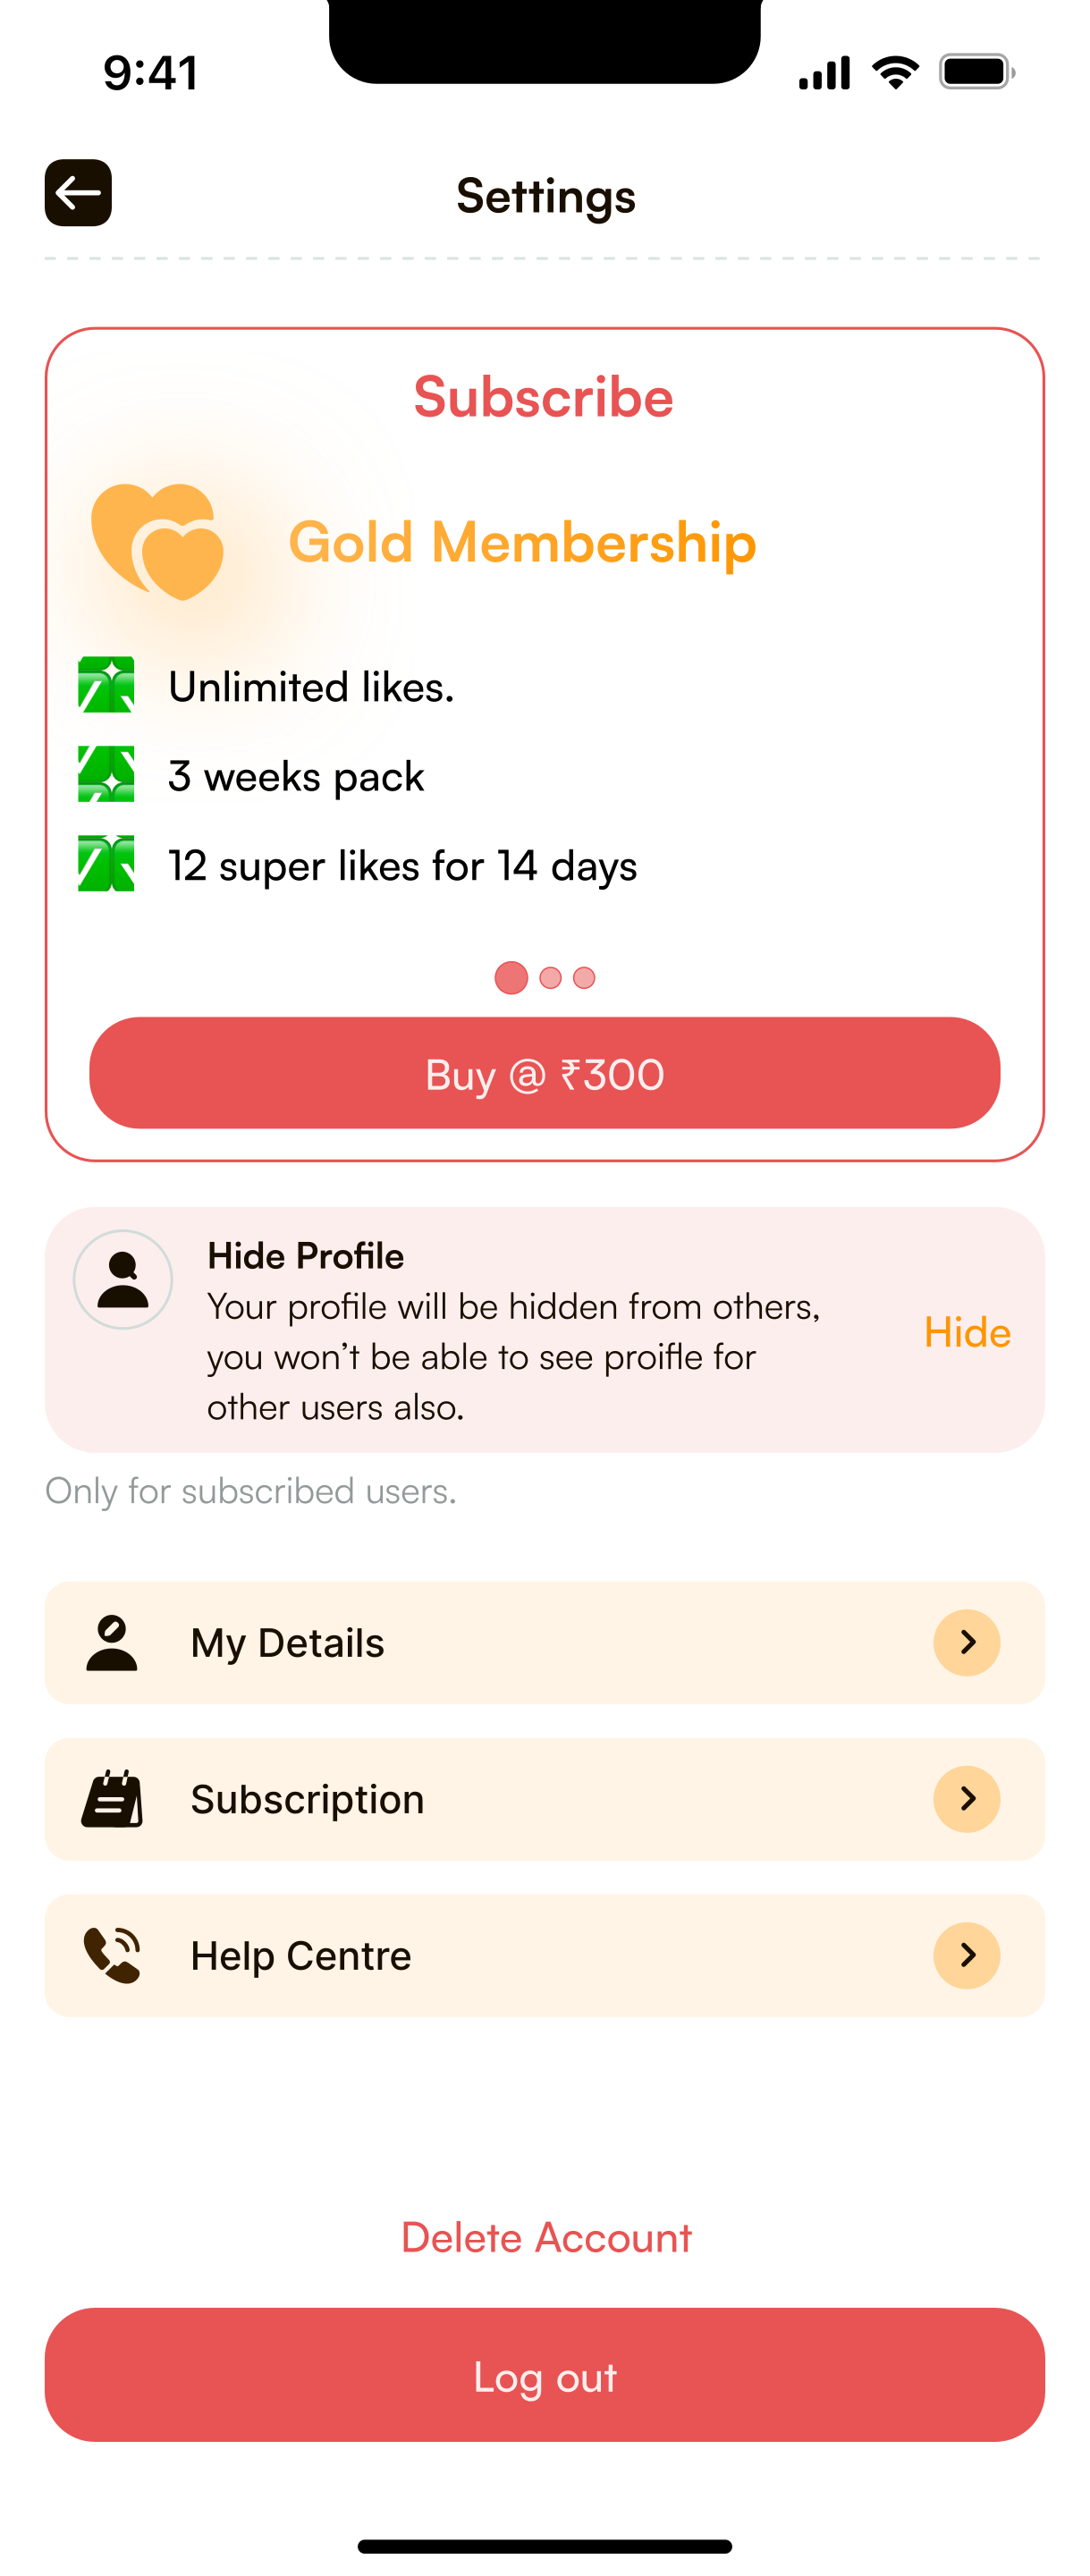The height and width of the screenshot is (2576, 1090).
Task: Select the second carousel page dot
Action: click(550, 978)
